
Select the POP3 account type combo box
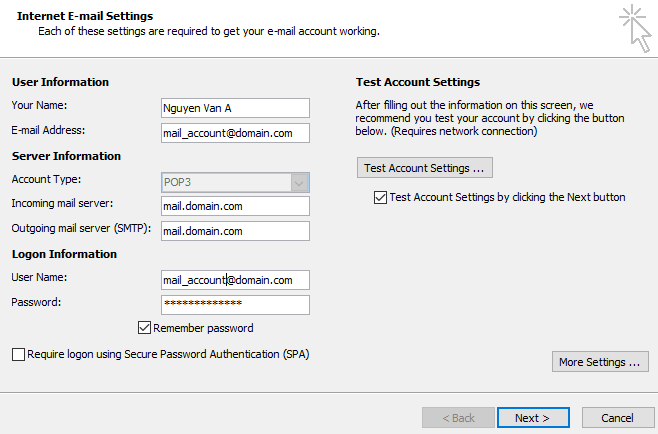point(235,183)
